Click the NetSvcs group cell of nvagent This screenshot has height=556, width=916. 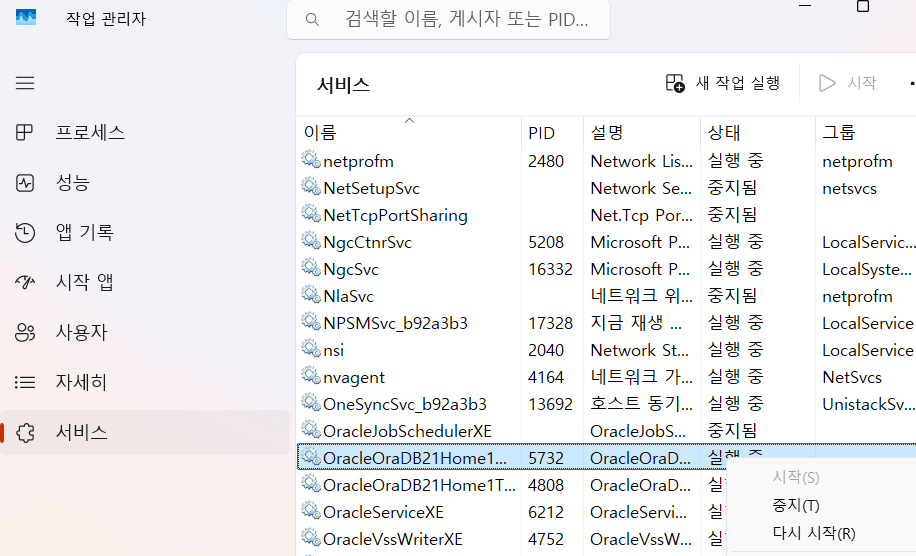click(x=852, y=377)
